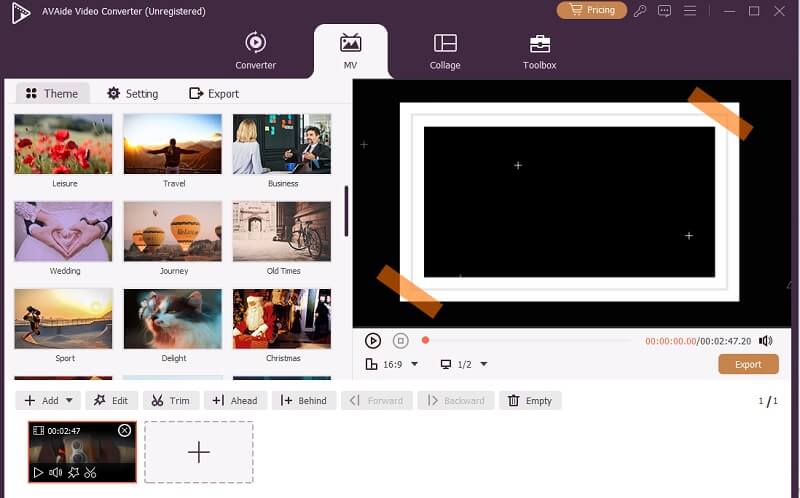Select the Wedding theme thumbnail
Viewport: 800px width, 498px height.
point(64,232)
